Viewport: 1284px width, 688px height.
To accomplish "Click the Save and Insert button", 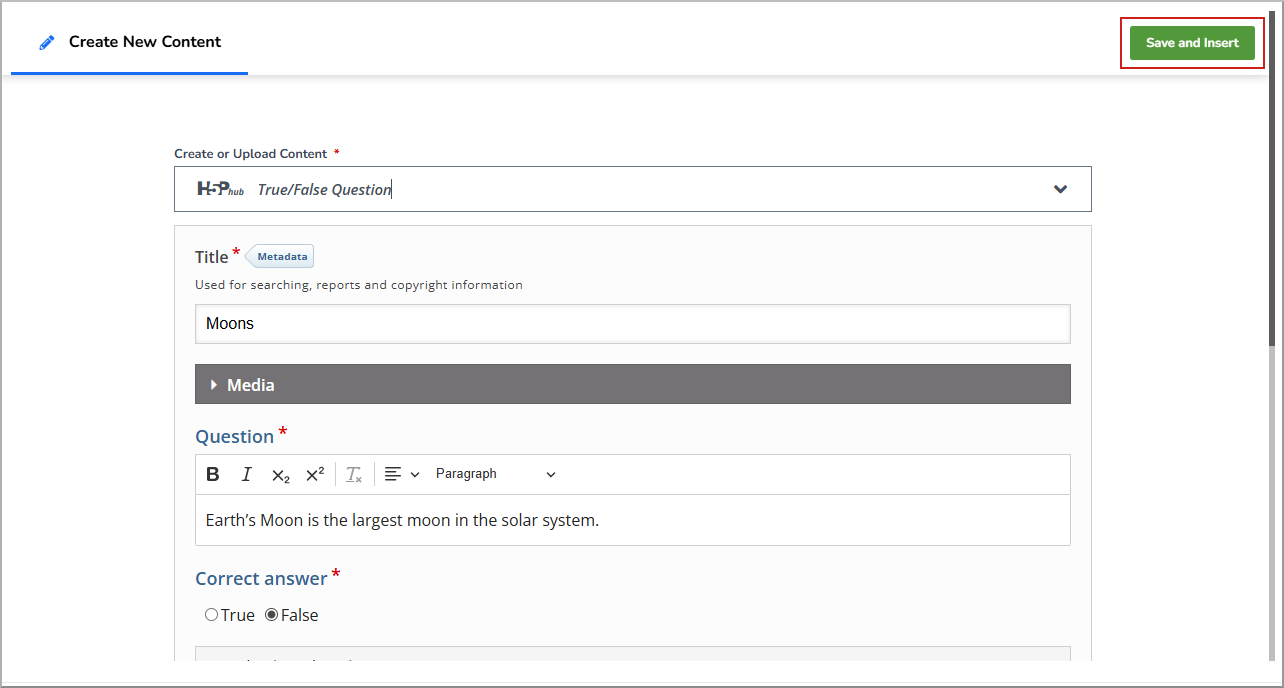I will pos(1192,42).
